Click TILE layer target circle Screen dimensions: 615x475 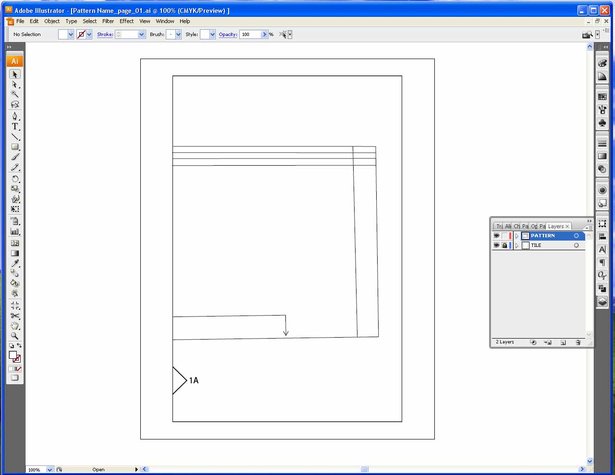click(x=576, y=245)
